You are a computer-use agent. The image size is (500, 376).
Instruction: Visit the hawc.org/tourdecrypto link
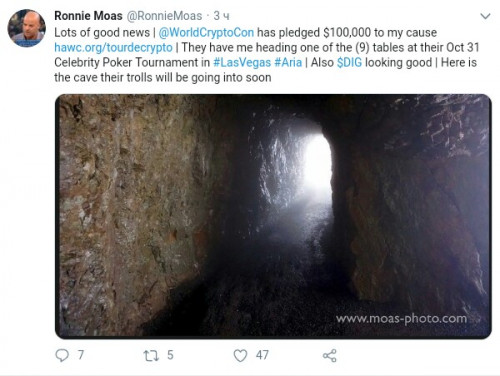tap(113, 47)
